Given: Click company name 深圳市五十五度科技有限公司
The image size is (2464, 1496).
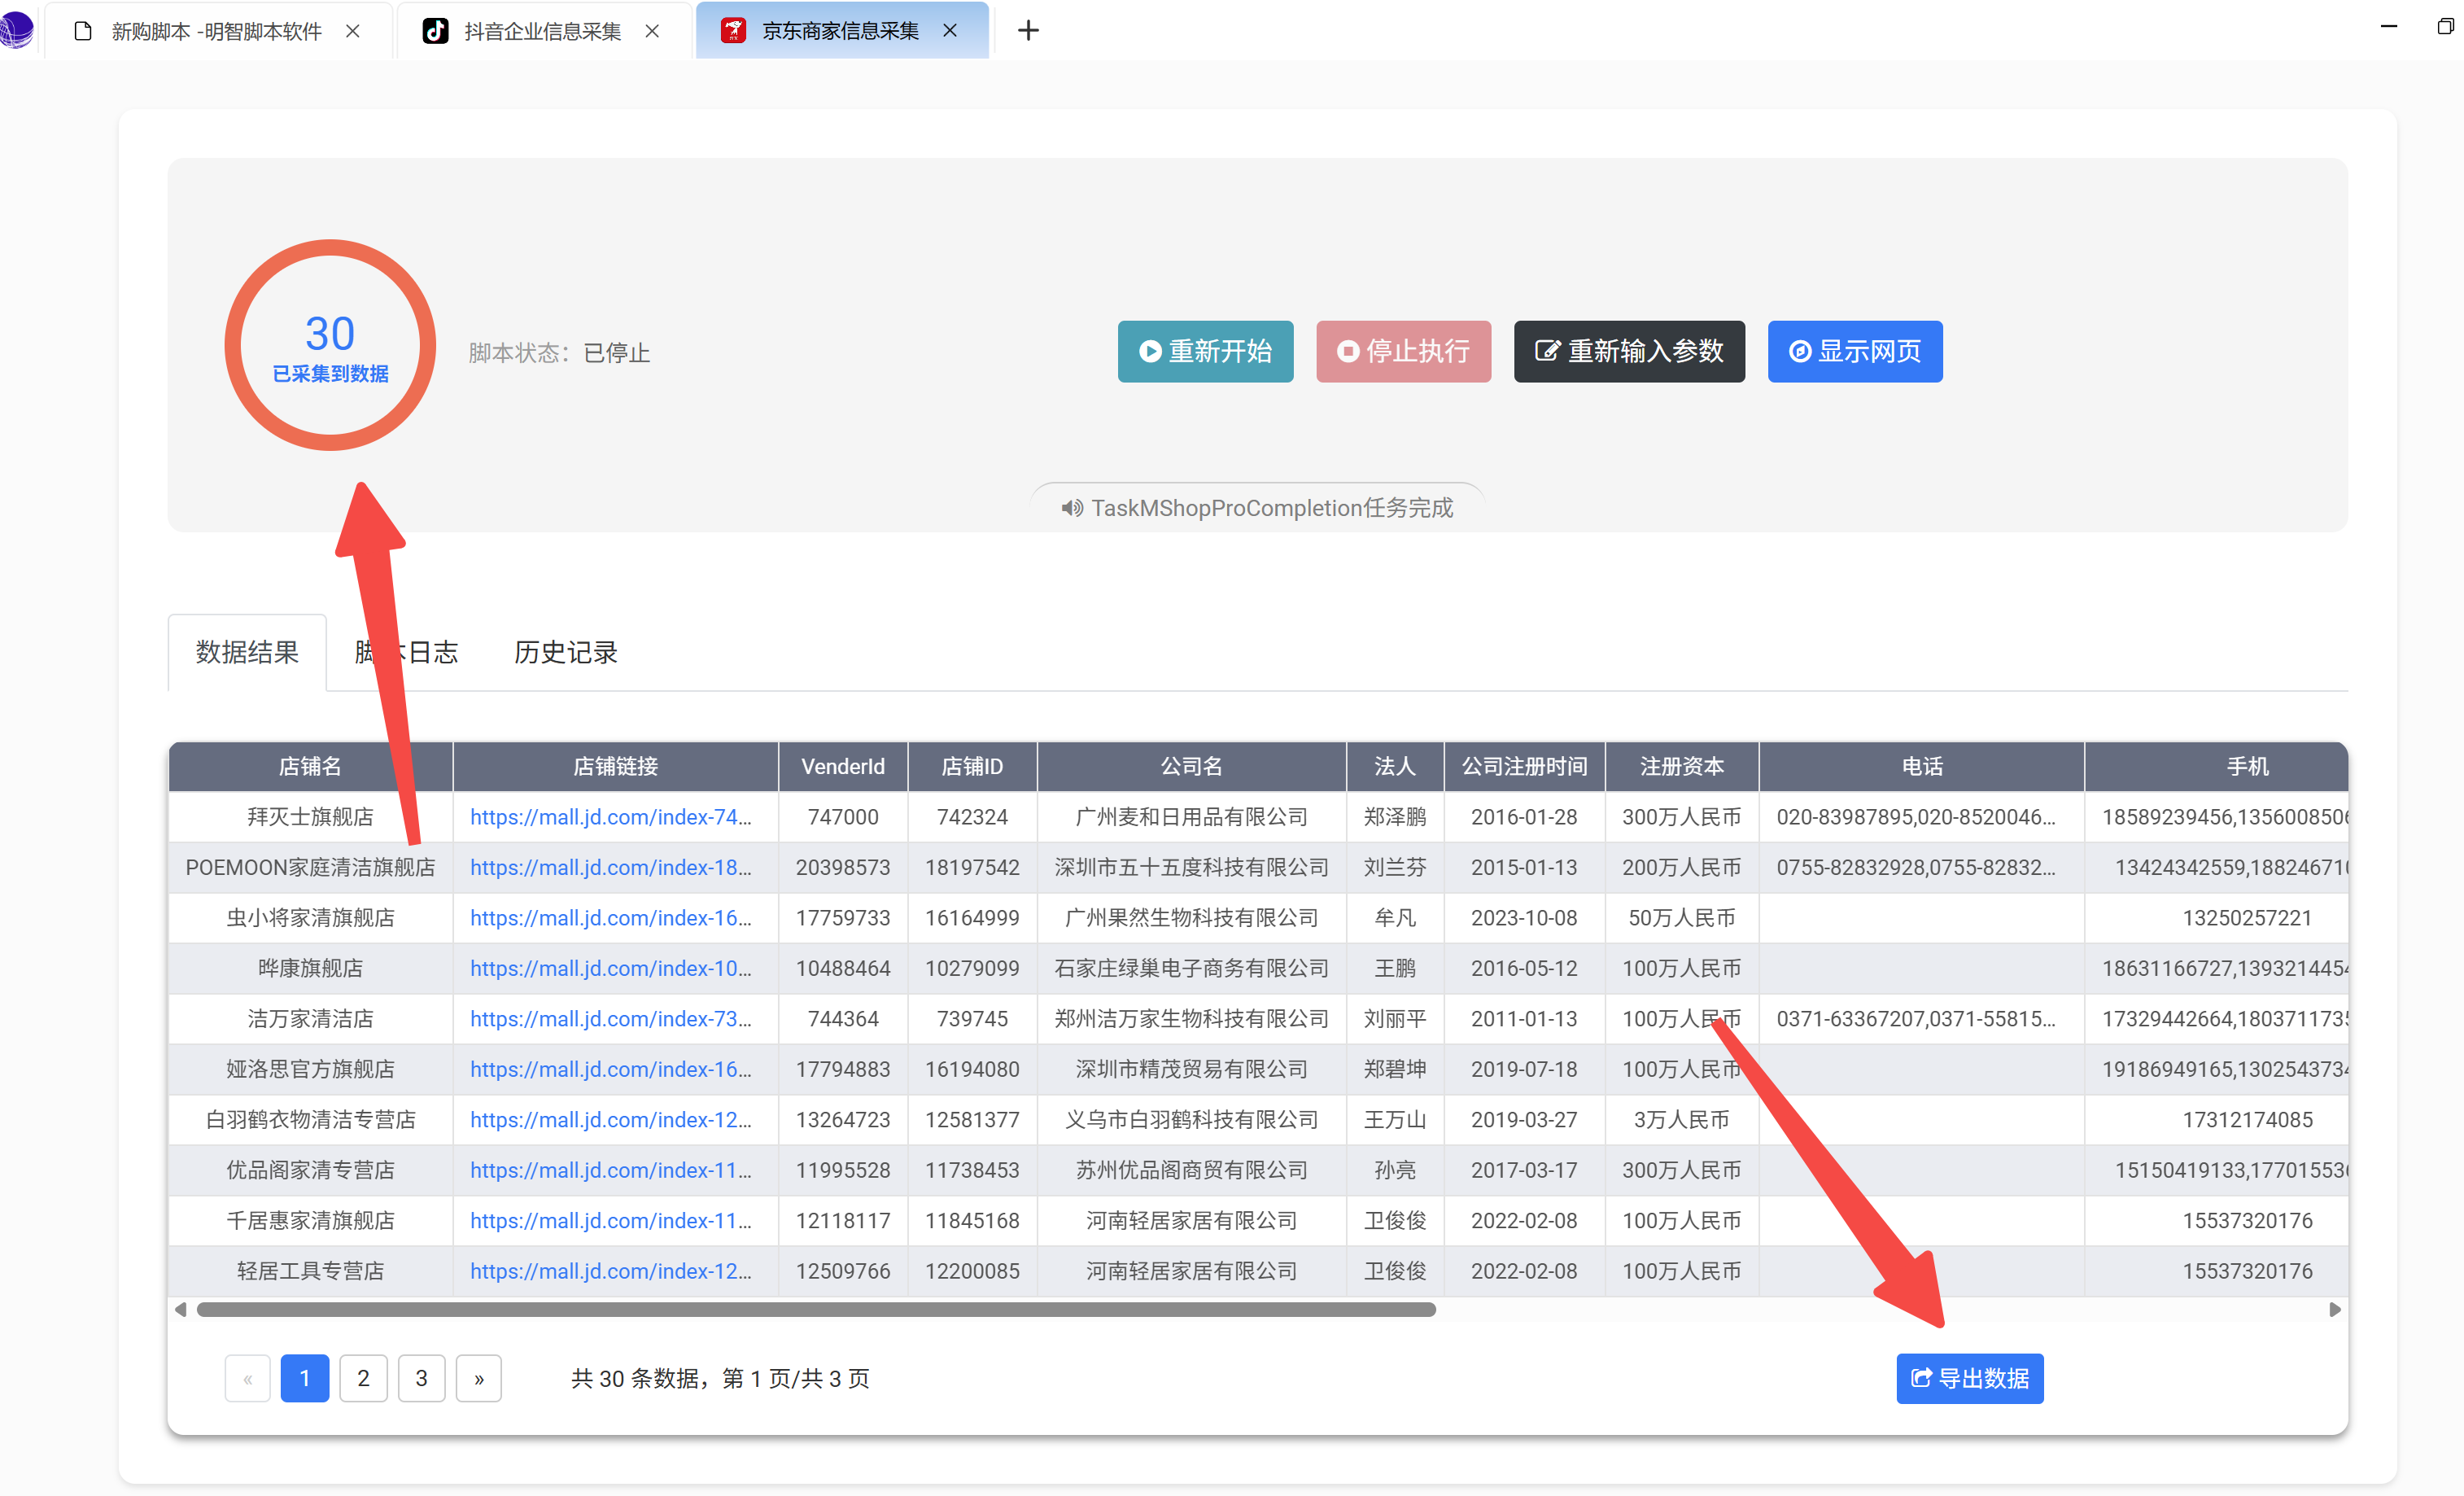Looking at the screenshot, I should (1191, 867).
